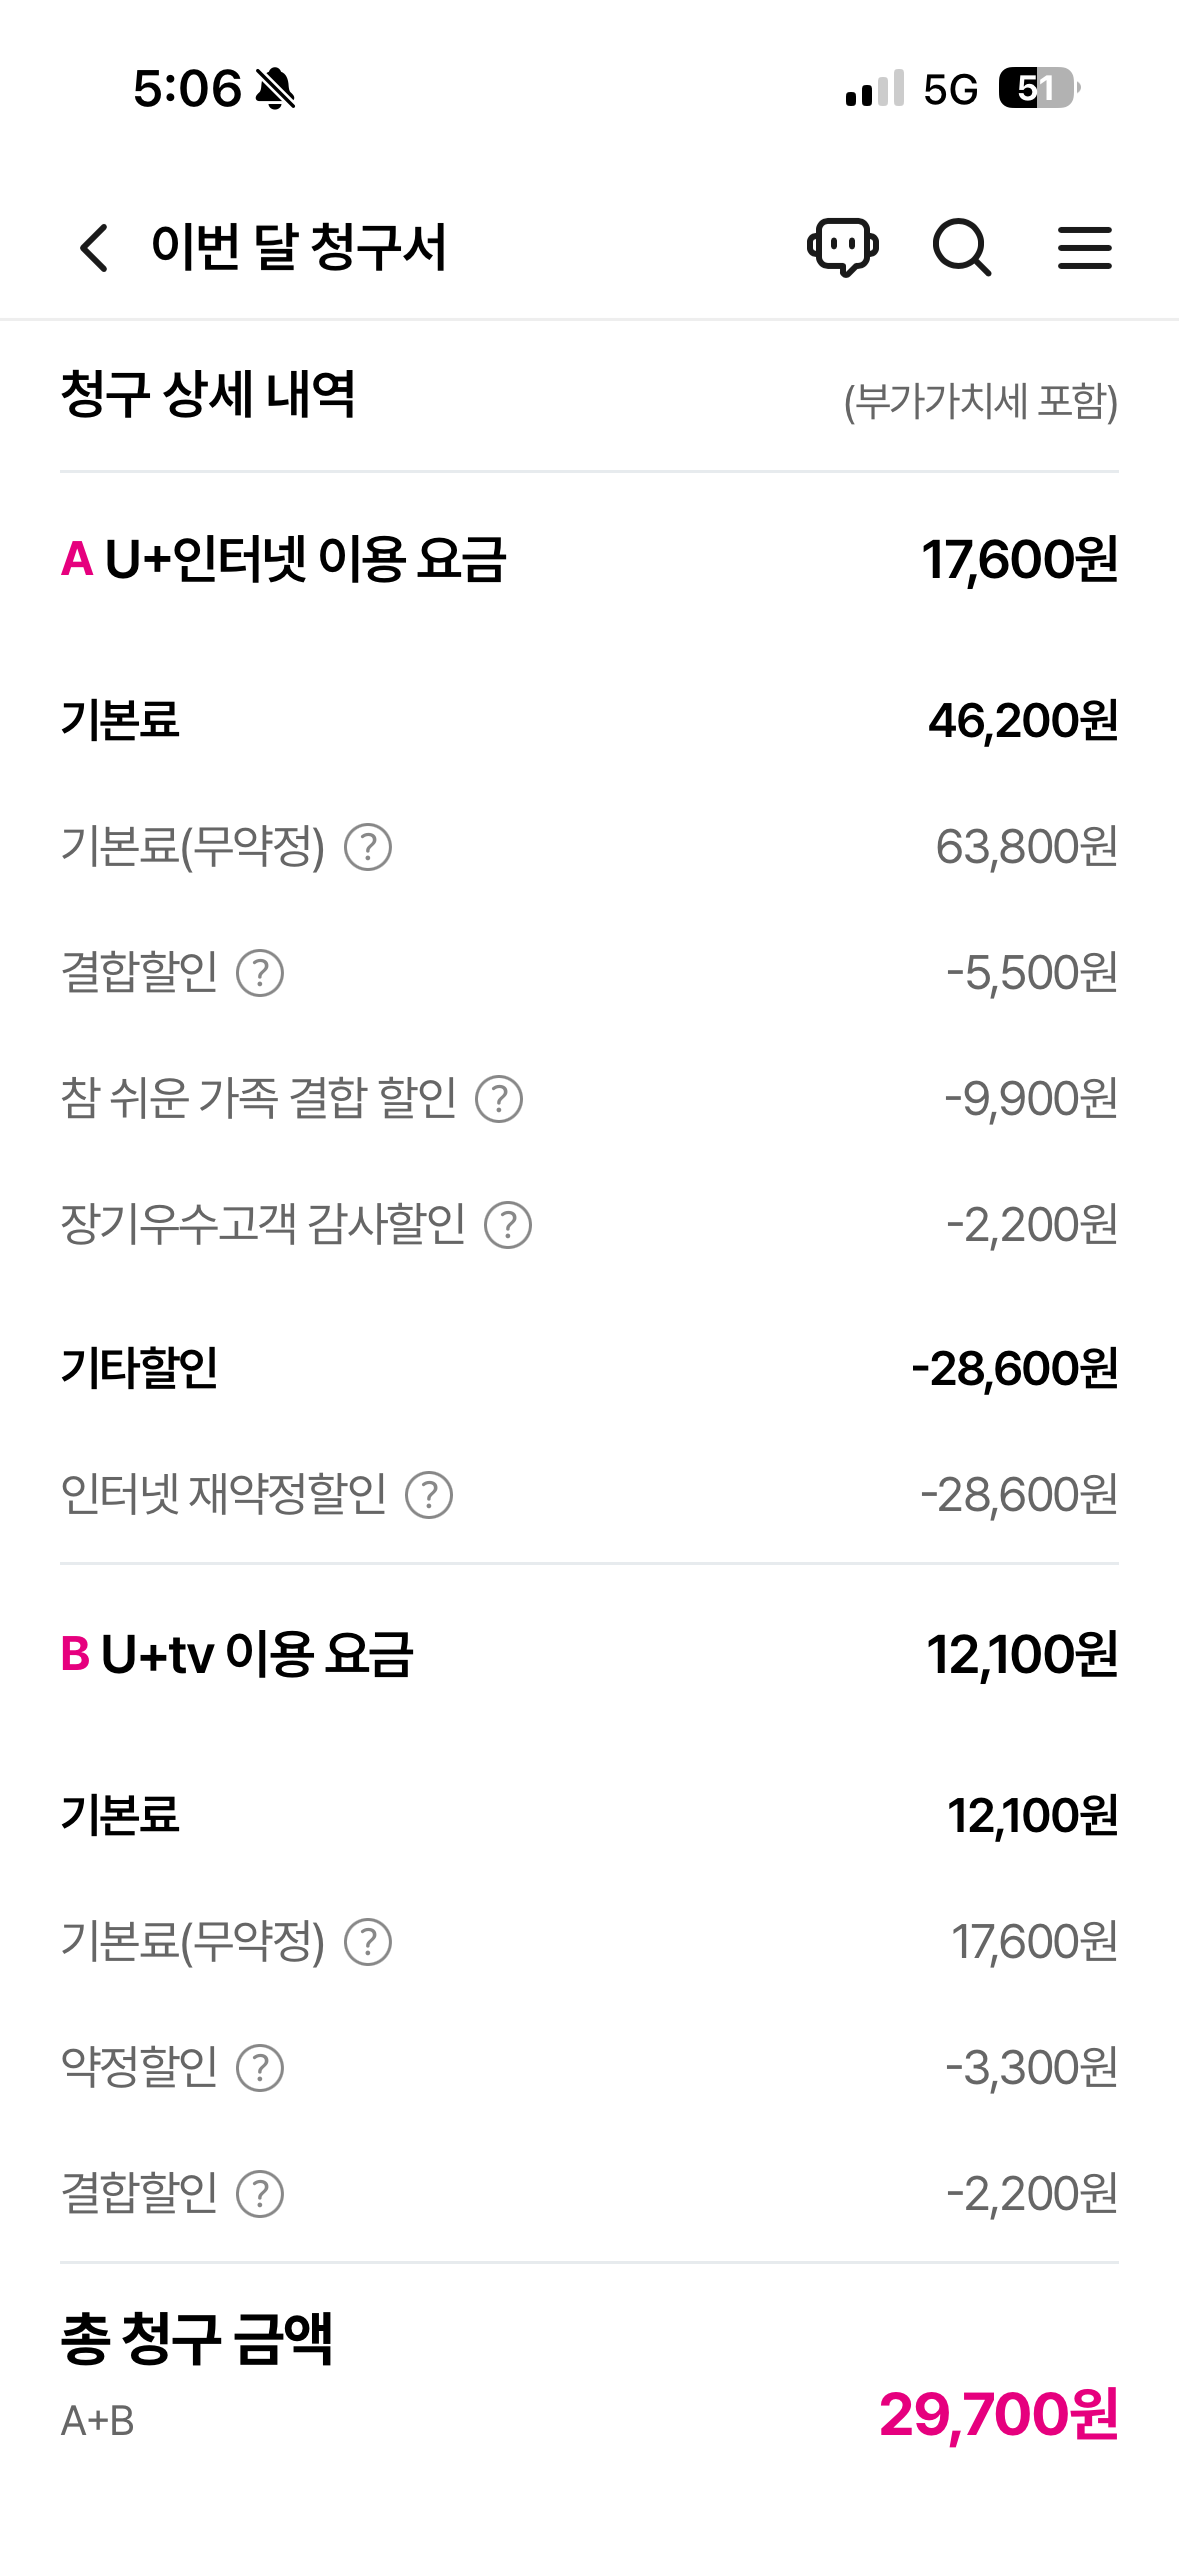Open the chatbot assistant icon
The image size is (1179, 2556).
point(843,246)
